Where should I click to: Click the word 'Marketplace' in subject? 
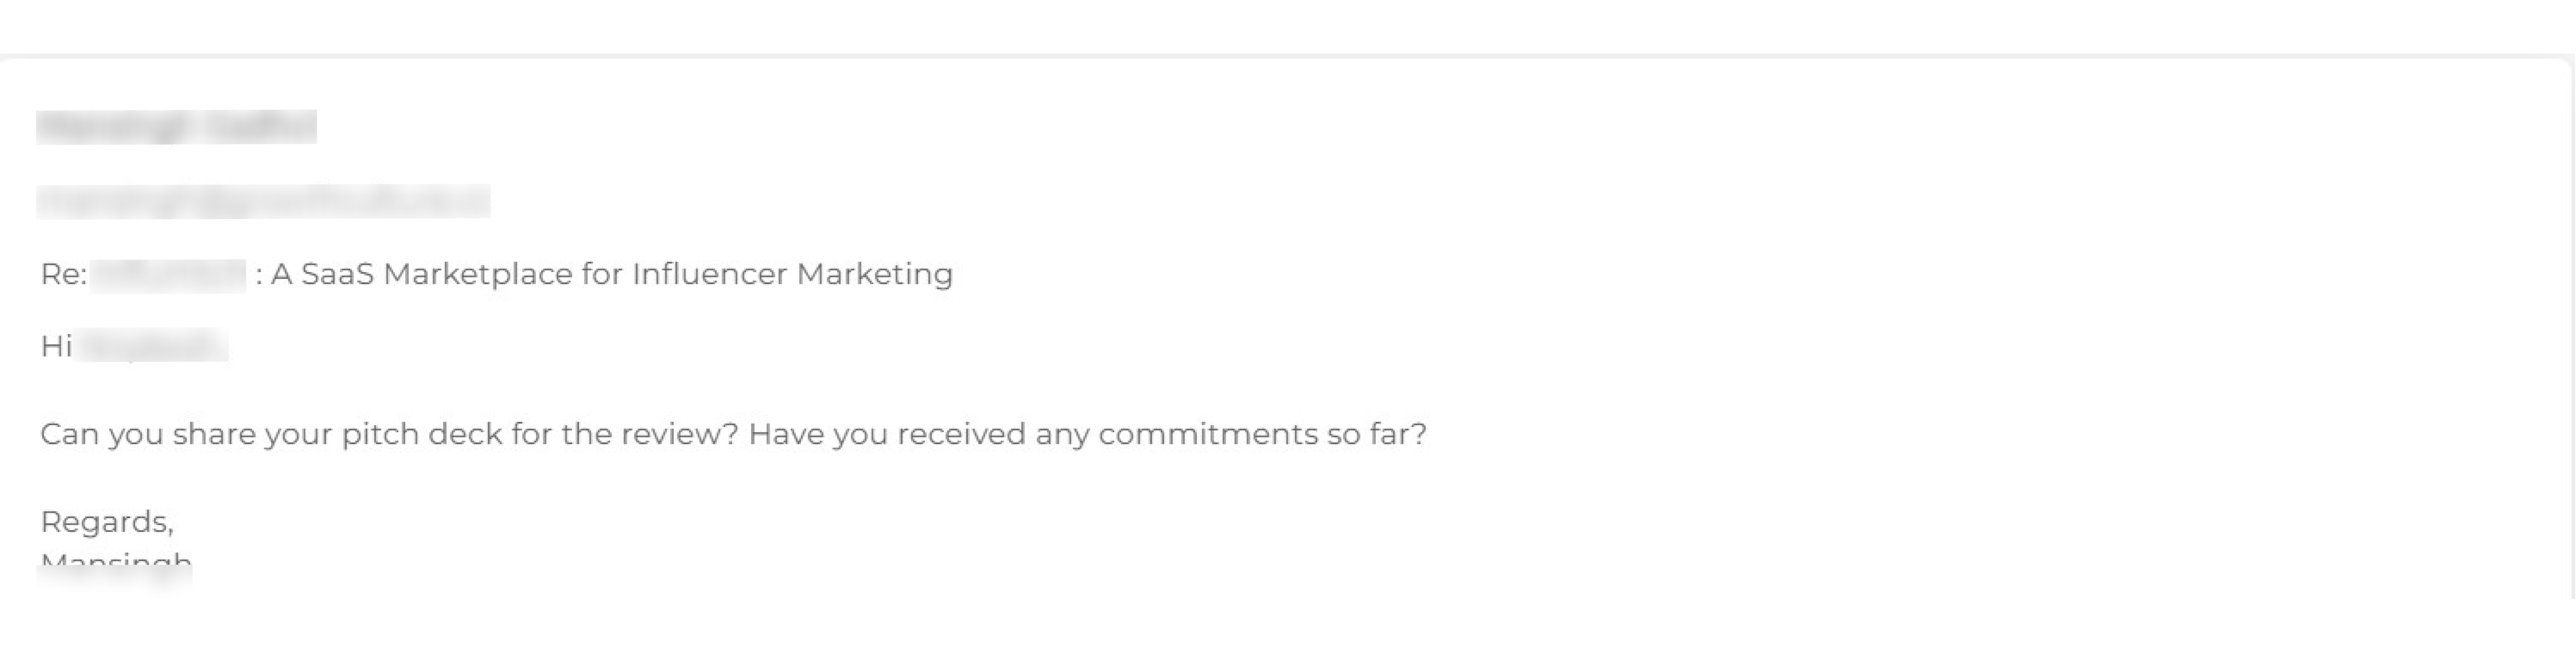[477, 274]
